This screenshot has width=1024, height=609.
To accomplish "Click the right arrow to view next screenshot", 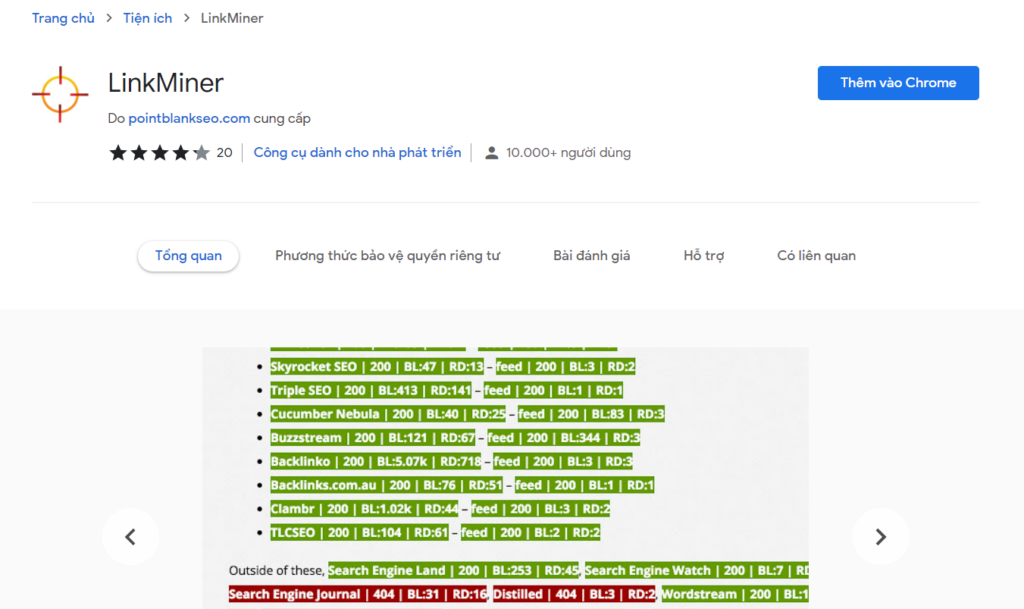I will coord(880,537).
